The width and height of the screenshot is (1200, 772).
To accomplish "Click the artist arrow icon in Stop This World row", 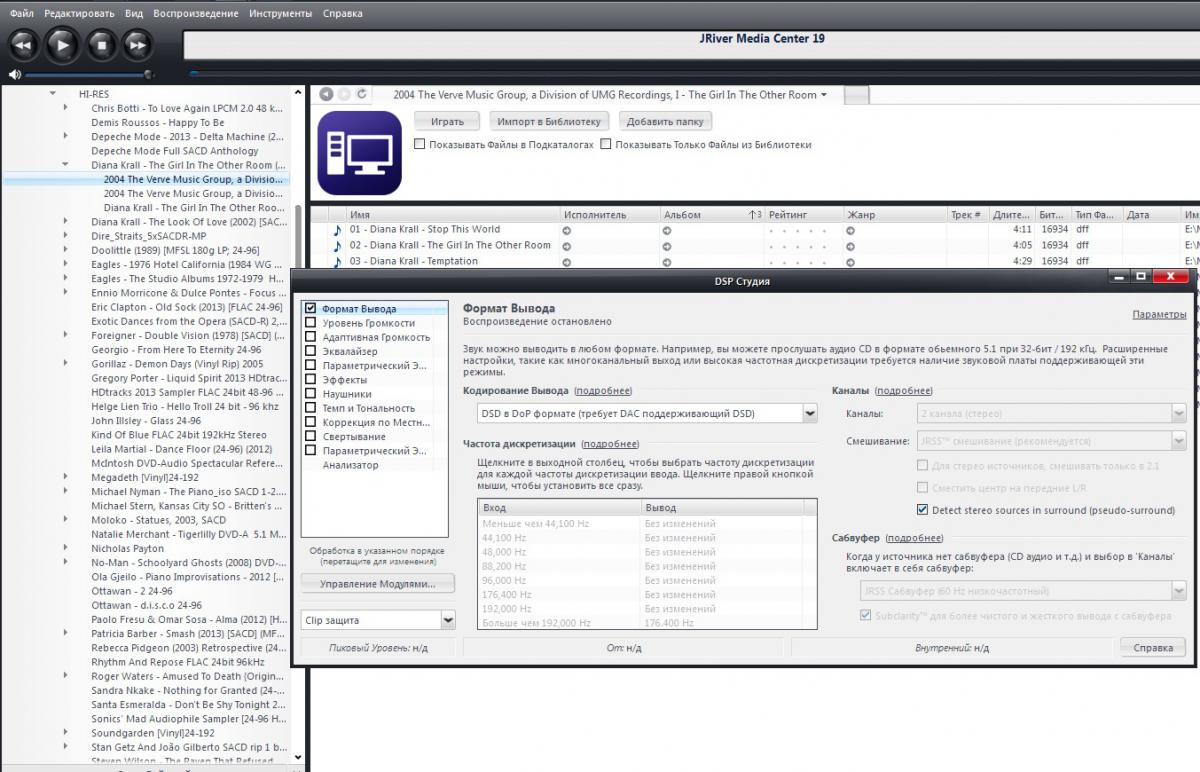I will pyautogui.click(x=567, y=230).
